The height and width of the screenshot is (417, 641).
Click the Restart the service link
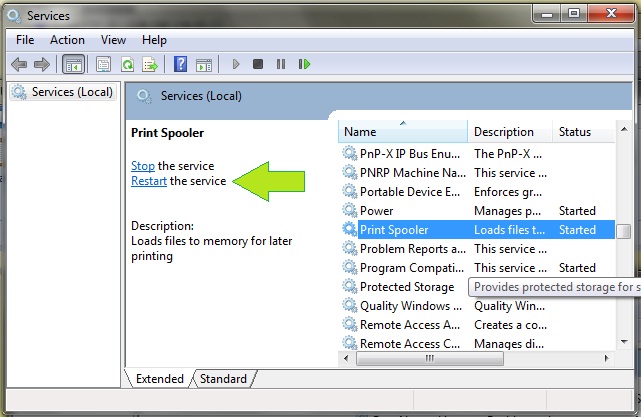coord(148,181)
